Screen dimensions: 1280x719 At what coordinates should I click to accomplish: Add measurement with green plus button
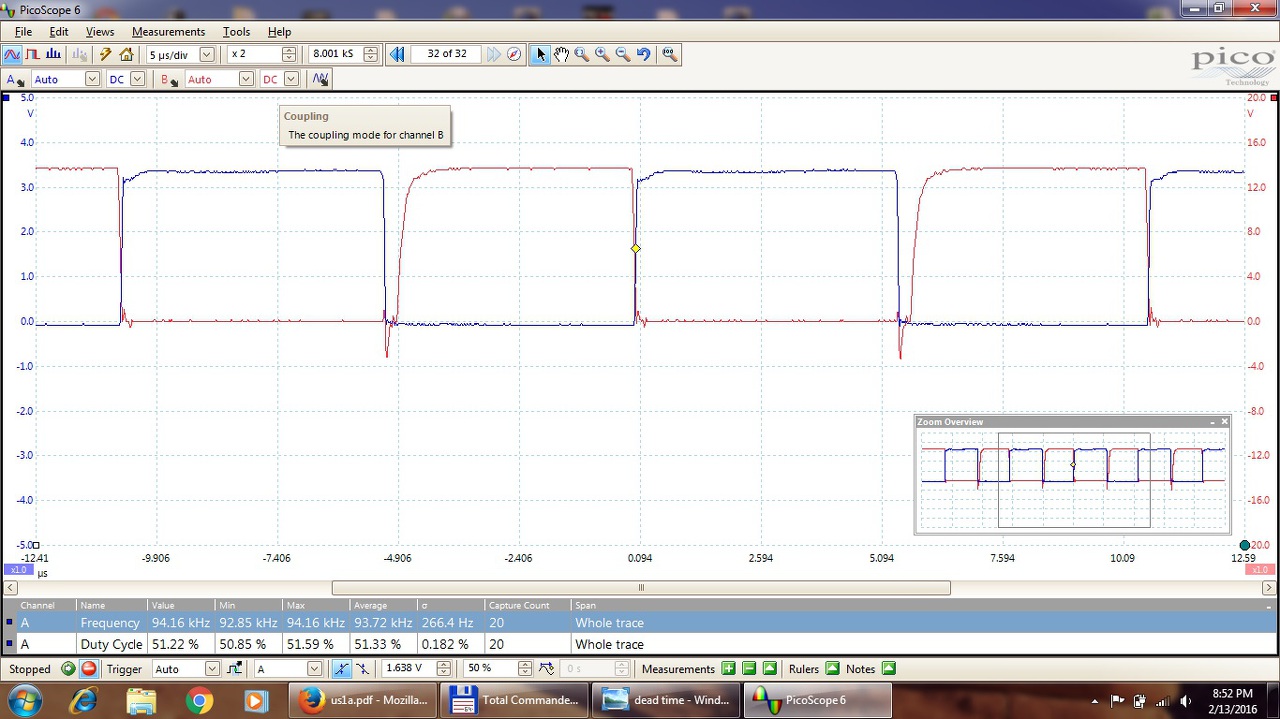tap(728, 669)
